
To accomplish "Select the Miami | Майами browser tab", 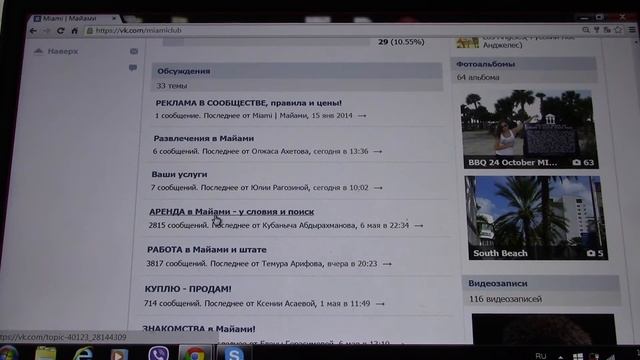I will pyautogui.click(x=72, y=18).
